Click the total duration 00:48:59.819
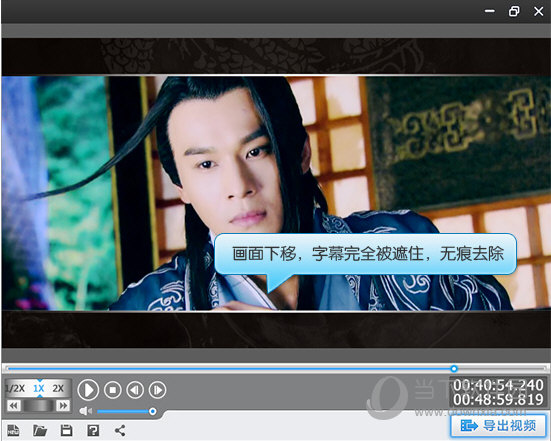 (498, 400)
